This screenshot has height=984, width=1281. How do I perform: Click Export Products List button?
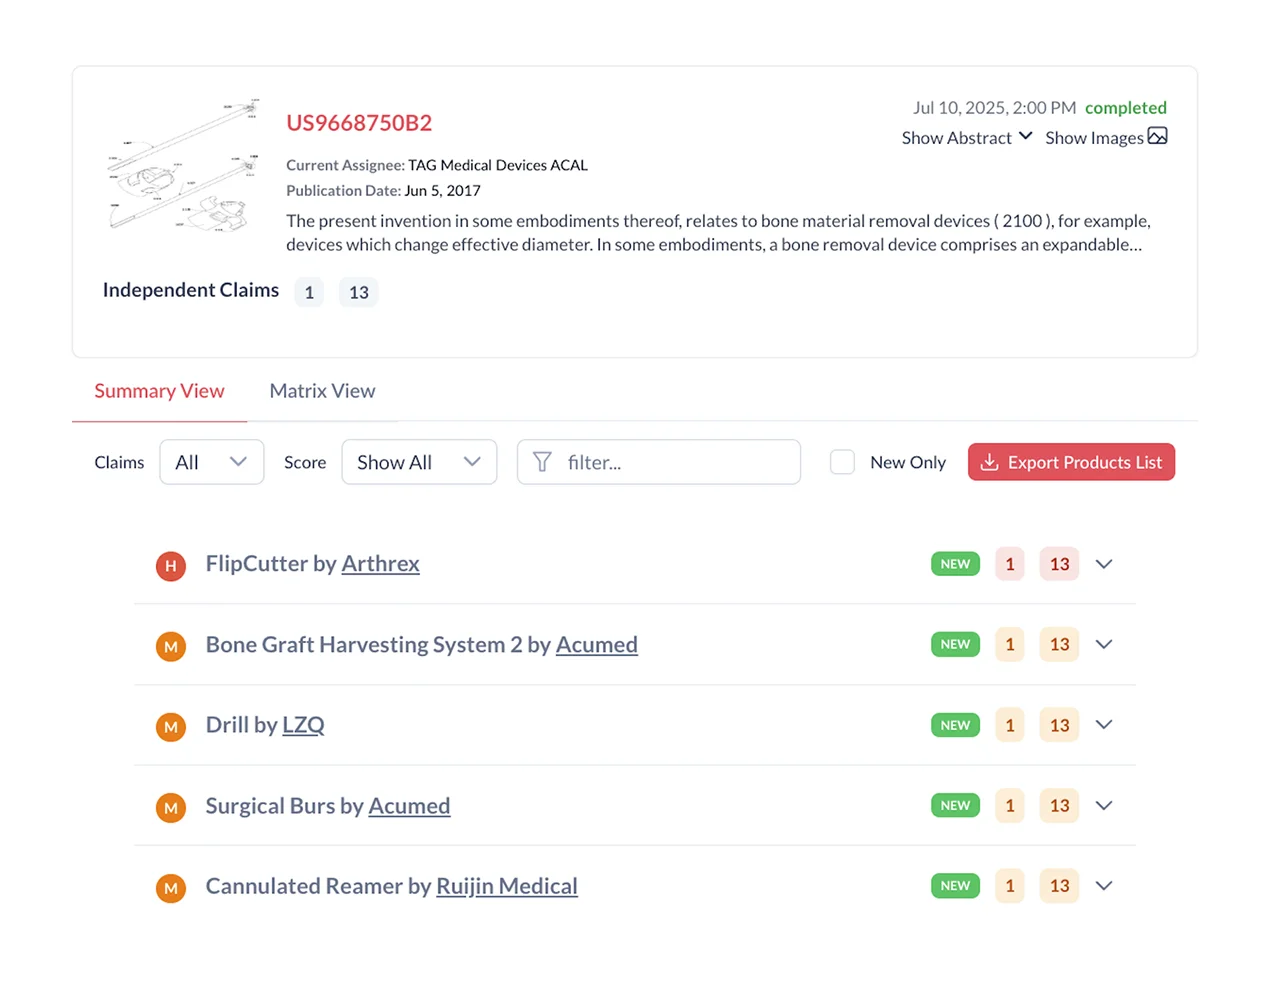1071,462
